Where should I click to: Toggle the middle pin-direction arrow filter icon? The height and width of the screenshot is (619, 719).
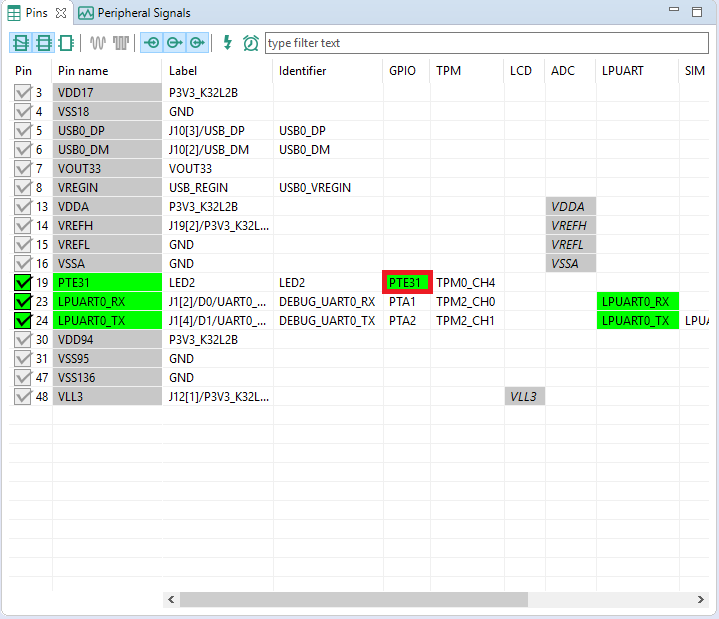click(174, 43)
